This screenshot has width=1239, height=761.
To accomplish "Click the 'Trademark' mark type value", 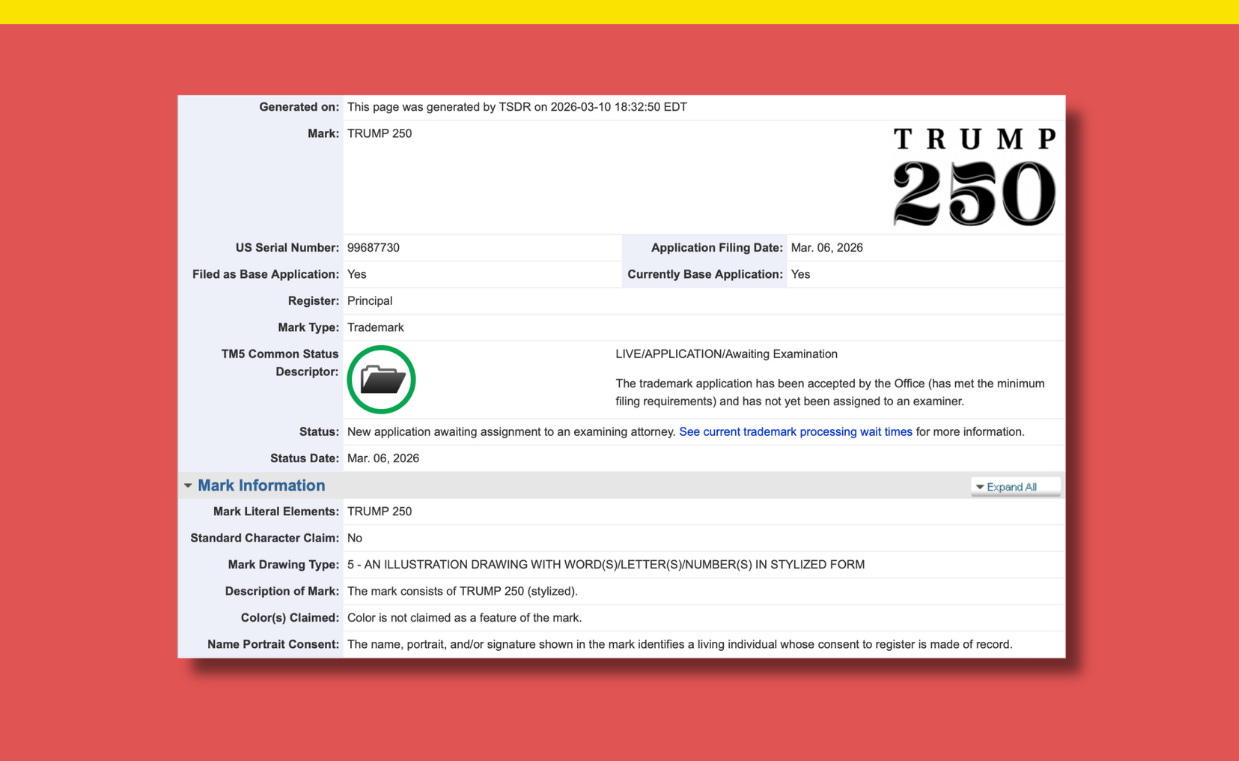I will [375, 328].
